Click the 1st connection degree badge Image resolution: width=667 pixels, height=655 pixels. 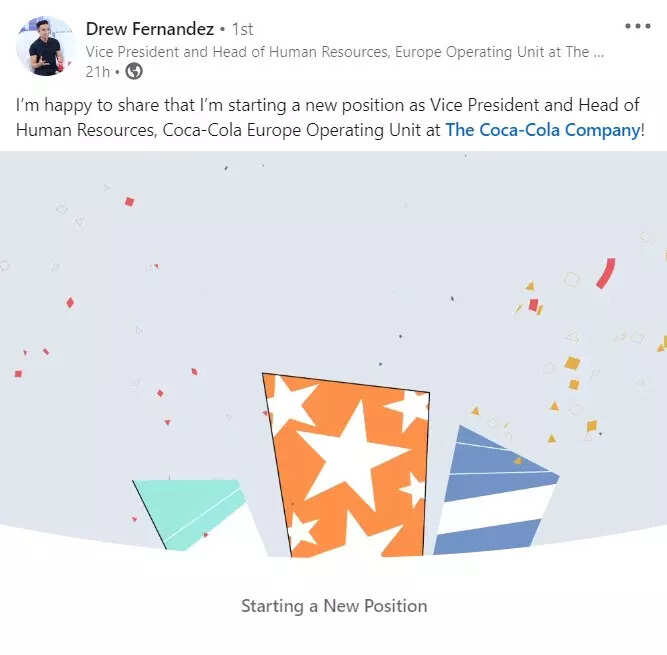243,29
